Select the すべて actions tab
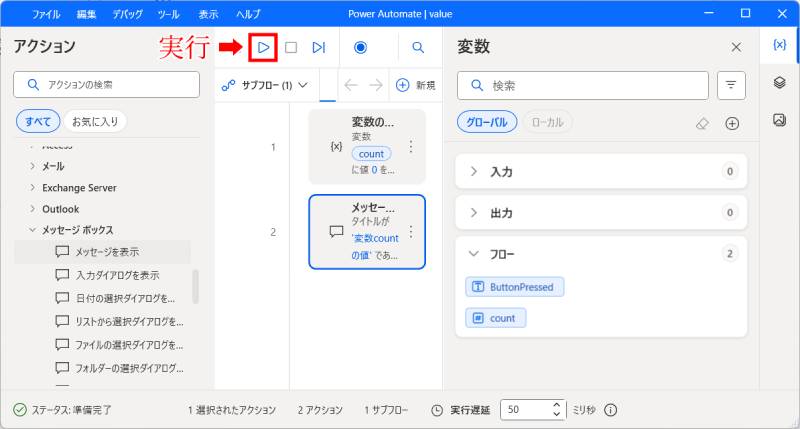 [x=38, y=121]
